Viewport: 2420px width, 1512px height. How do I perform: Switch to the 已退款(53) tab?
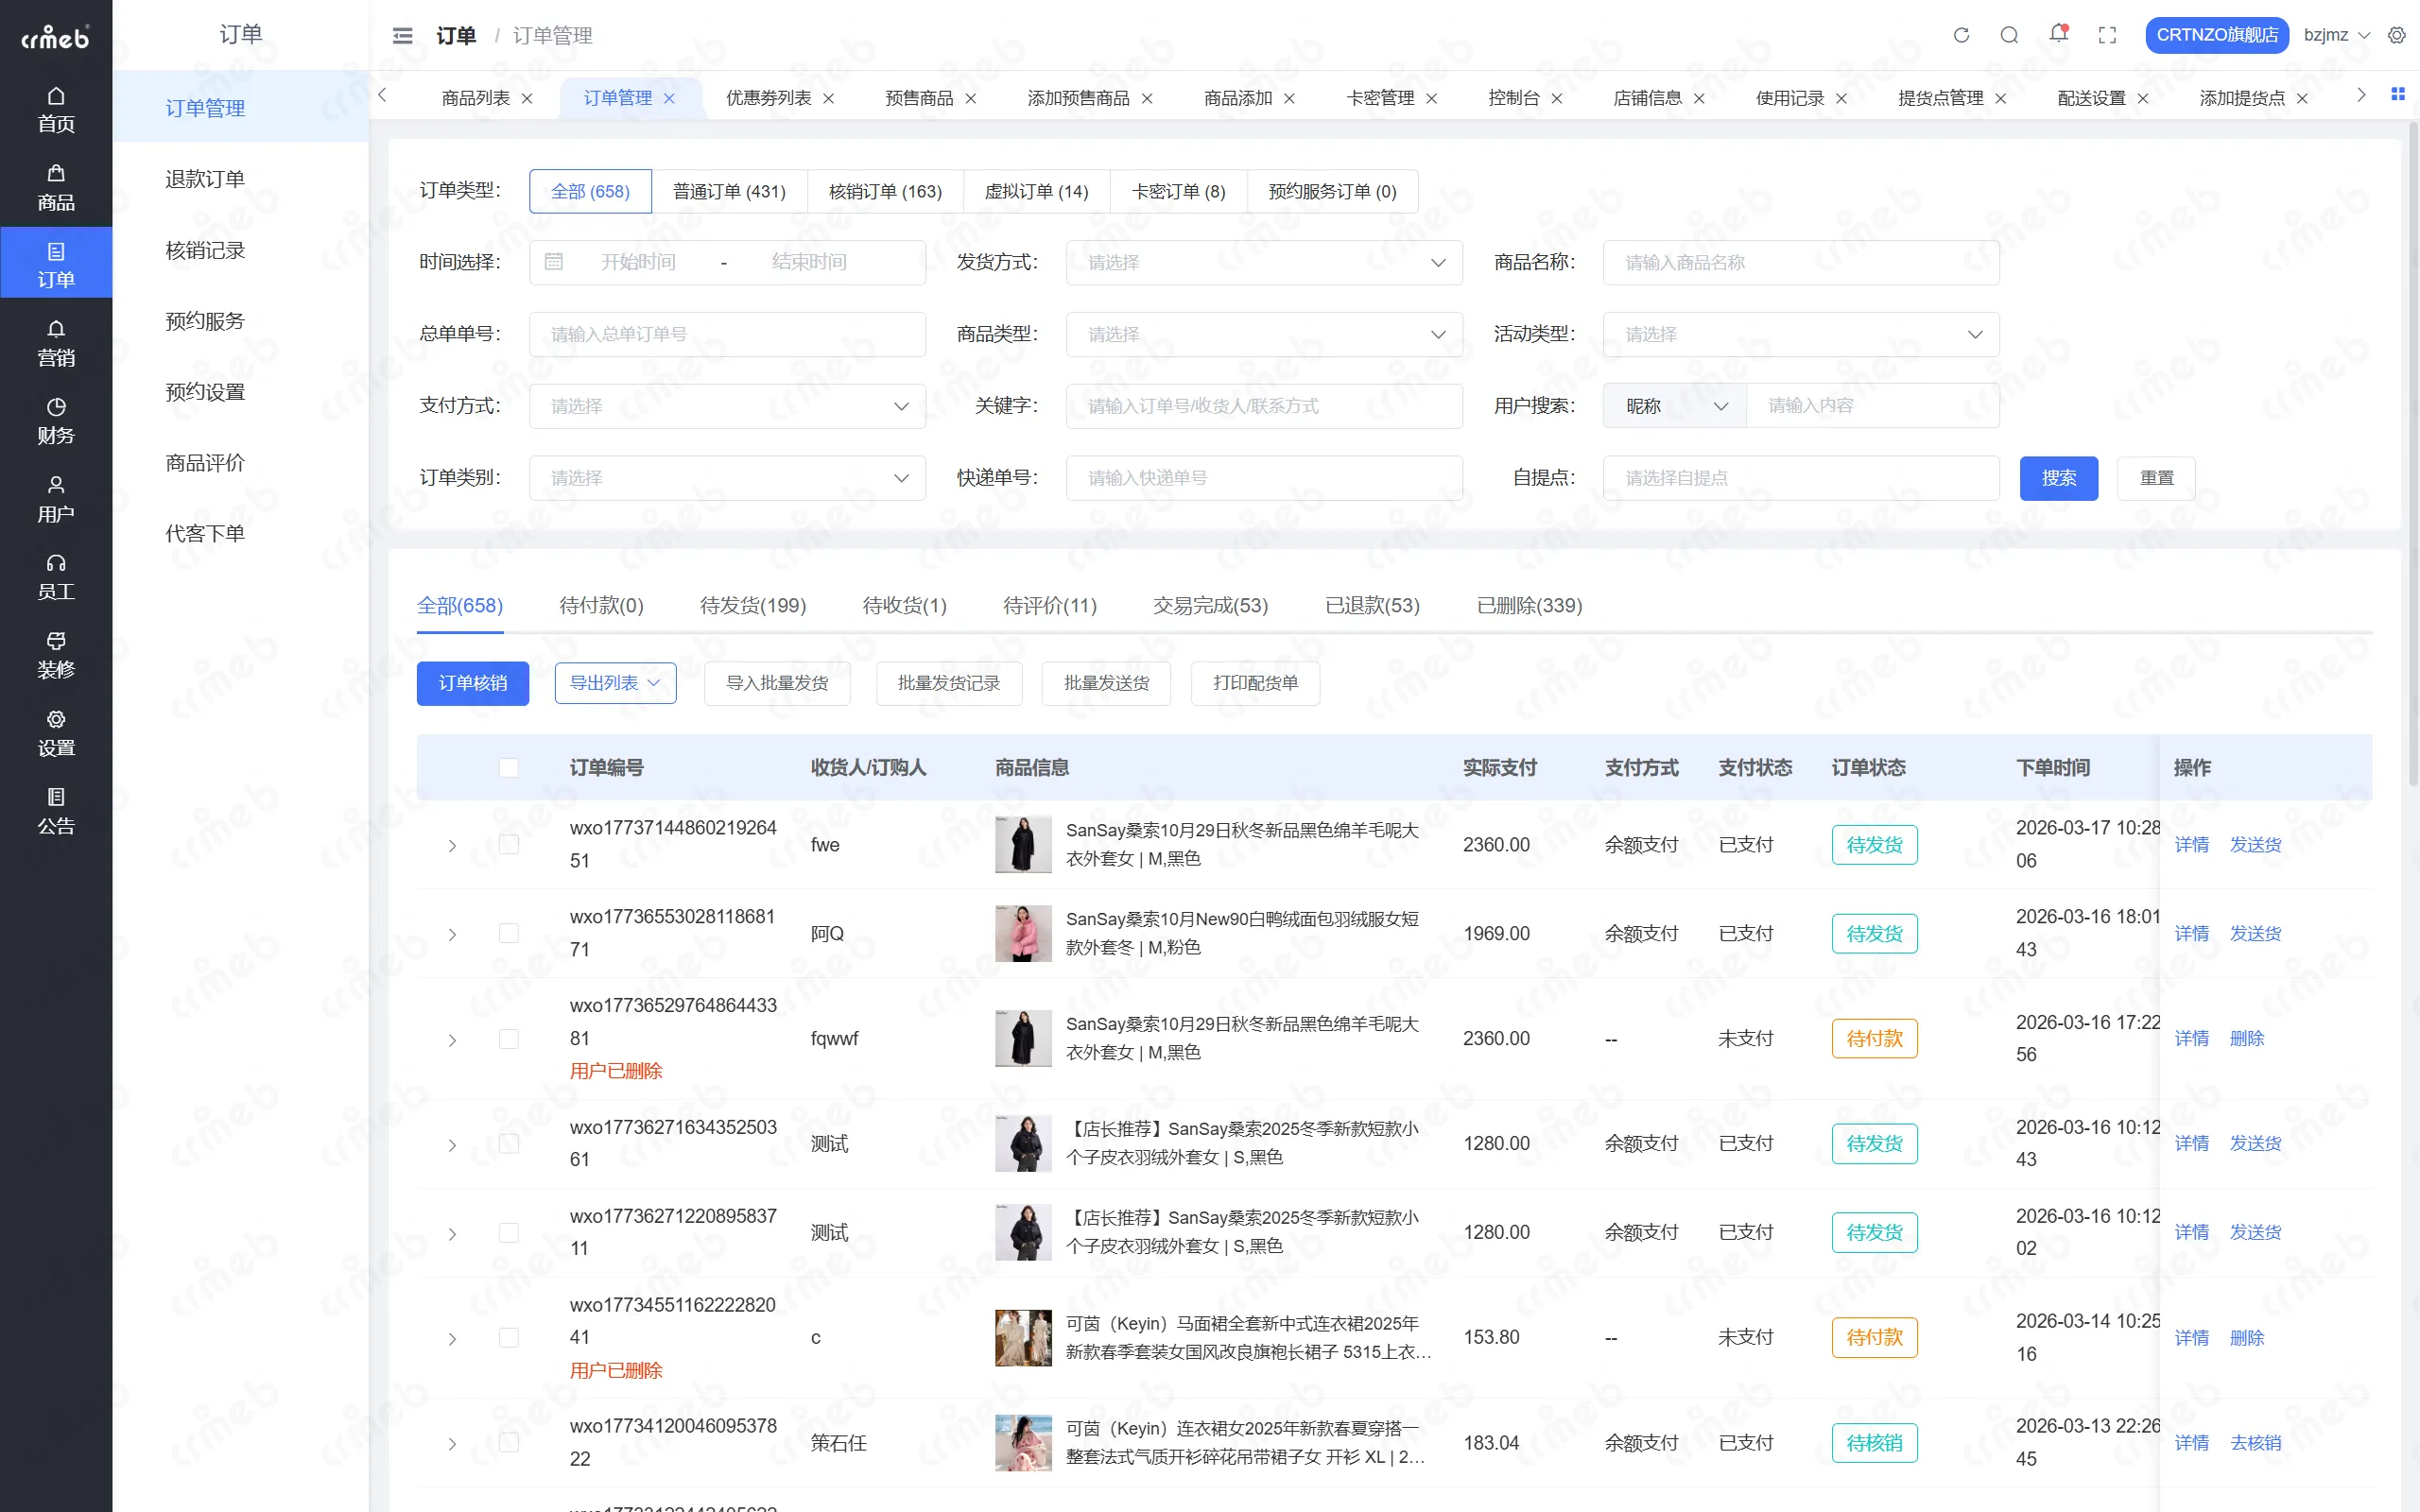tap(1372, 605)
